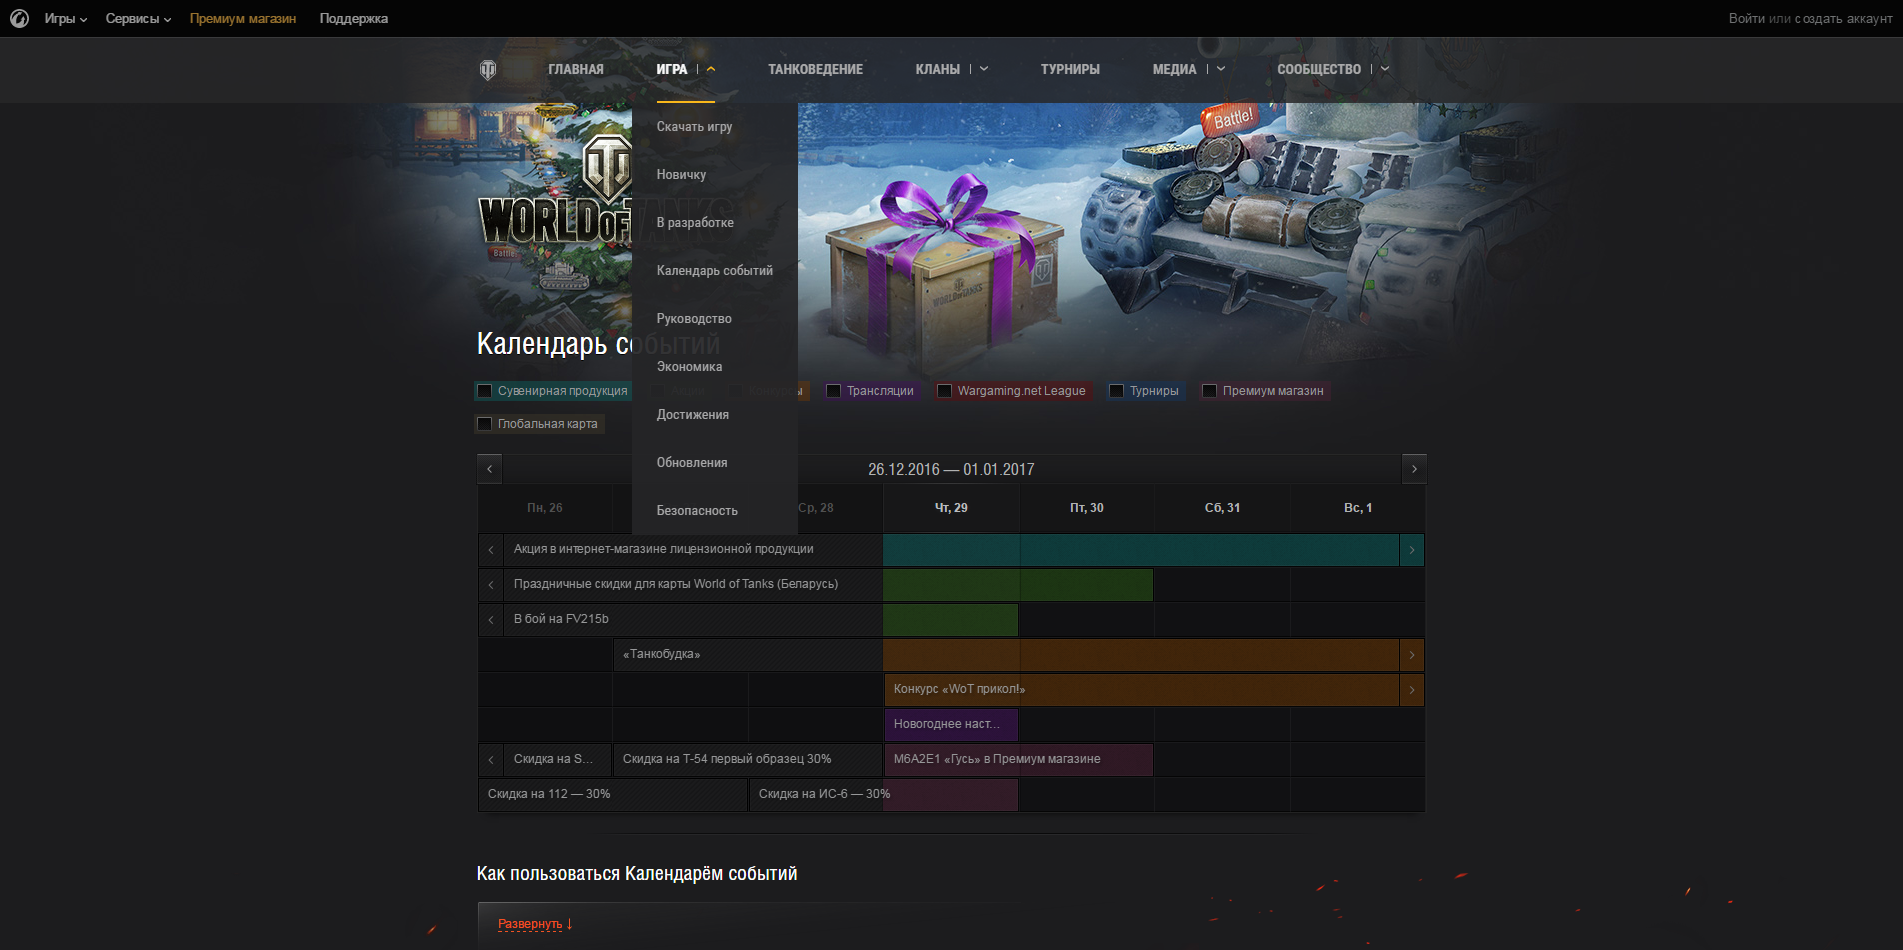
Task: Open the «Танкобудка» event bar
Action: coord(1006,655)
